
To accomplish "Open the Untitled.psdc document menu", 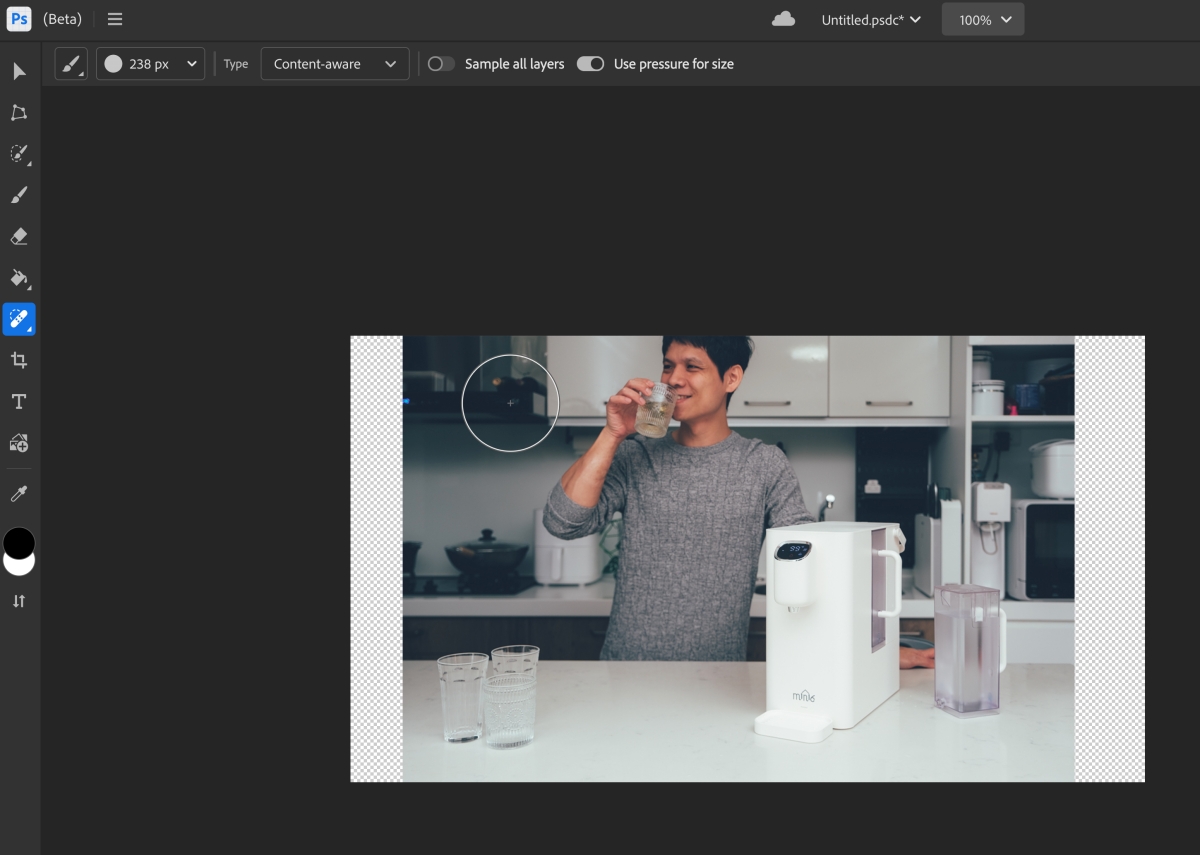I will coord(871,20).
